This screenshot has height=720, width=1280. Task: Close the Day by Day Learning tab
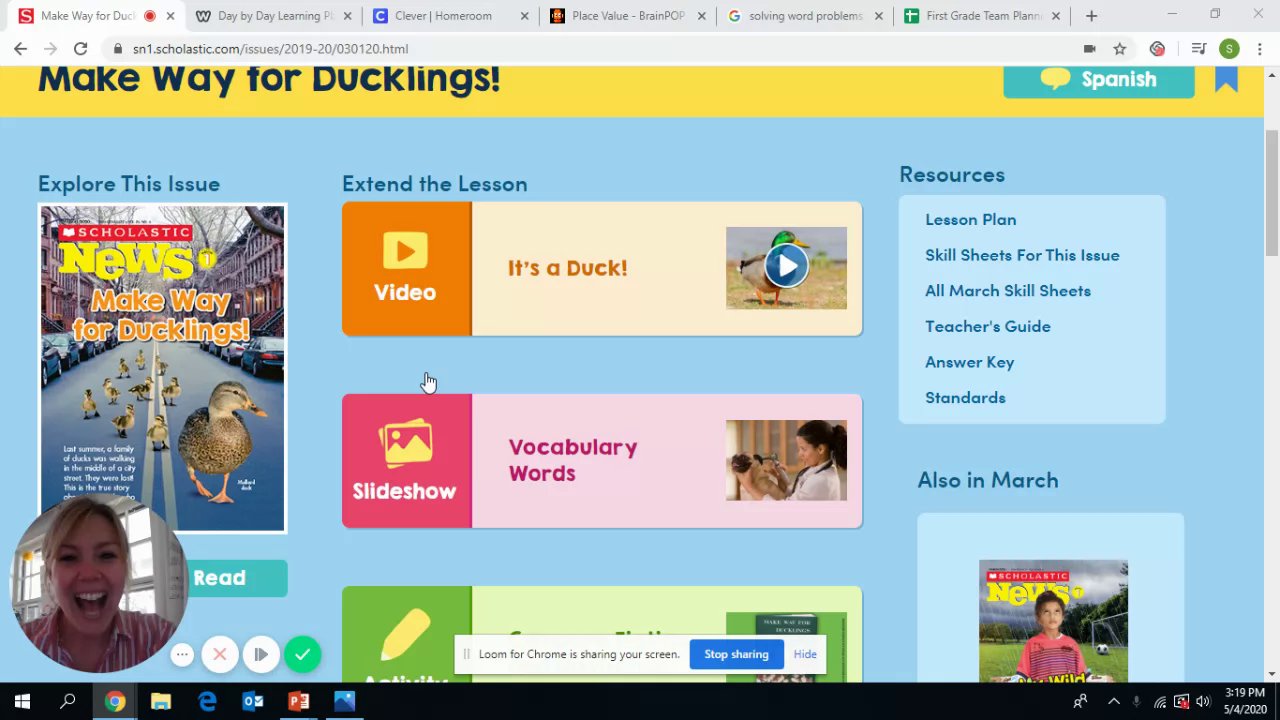click(347, 16)
